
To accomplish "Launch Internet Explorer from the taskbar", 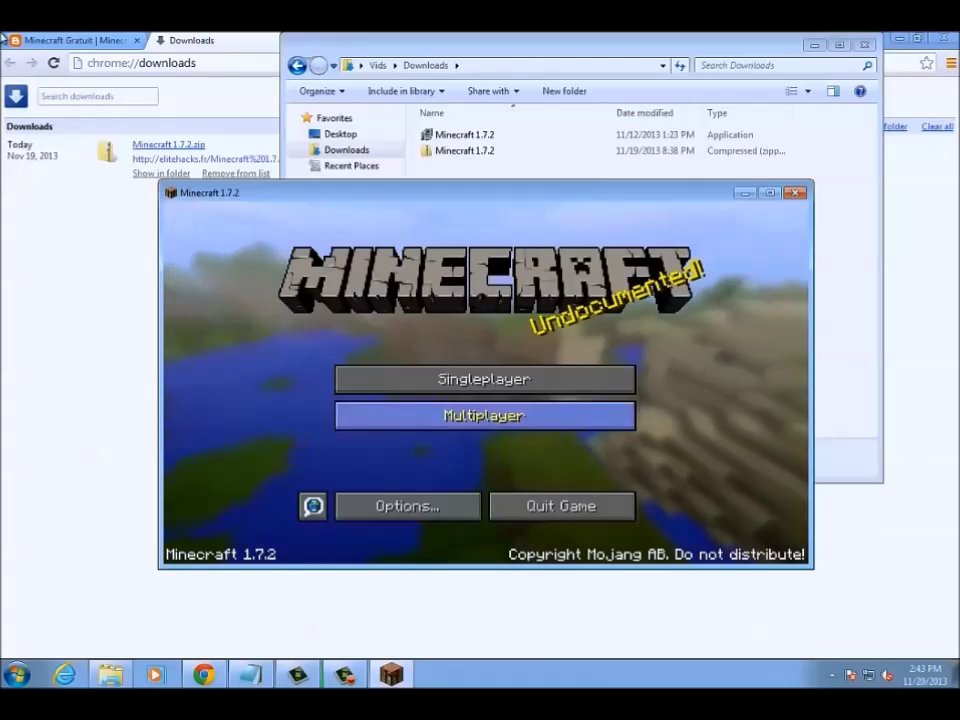I will tap(64, 675).
